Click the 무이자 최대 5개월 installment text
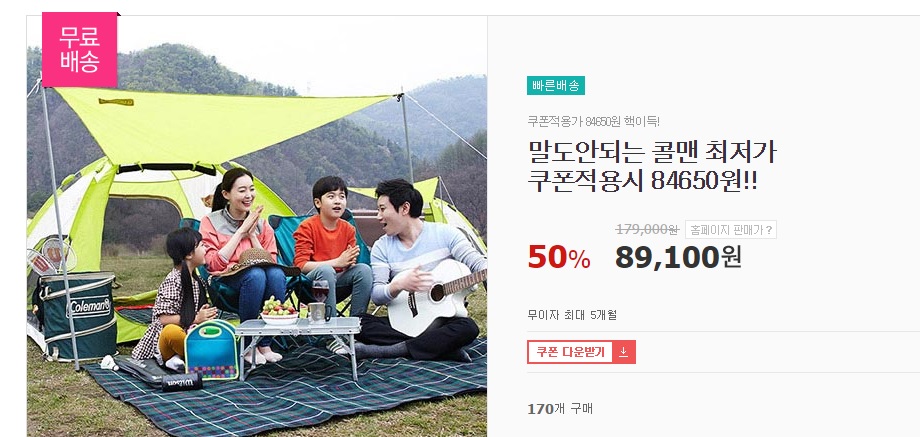The height and width of the screenshot is (437, 920). (572, 315)
